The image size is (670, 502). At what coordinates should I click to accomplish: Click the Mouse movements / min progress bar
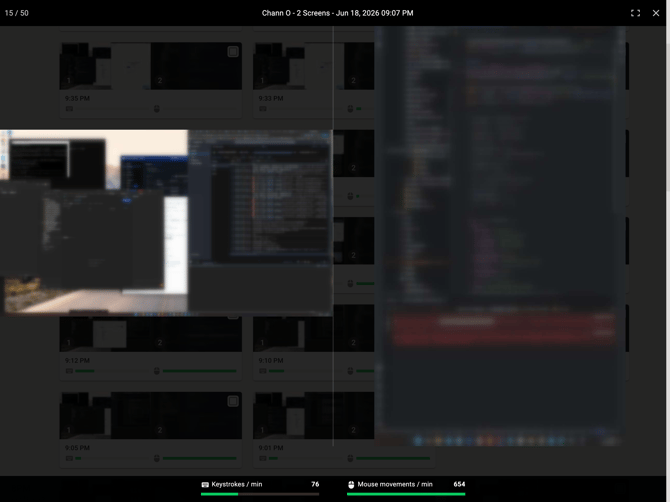click(x=406, y=494)
